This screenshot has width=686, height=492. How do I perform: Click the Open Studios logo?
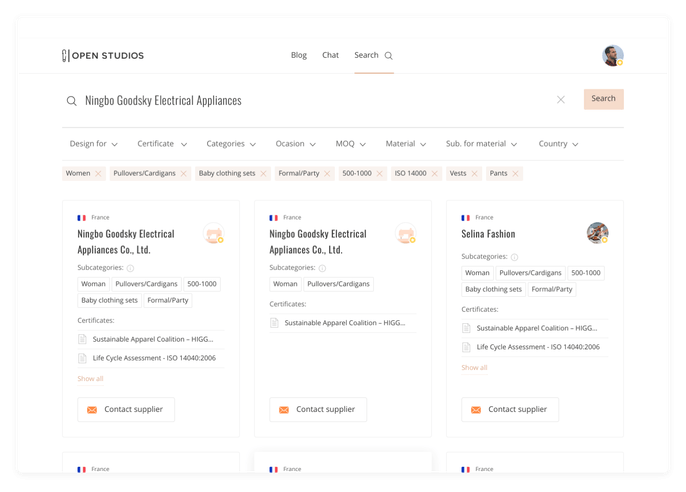[x=103, y=56]
